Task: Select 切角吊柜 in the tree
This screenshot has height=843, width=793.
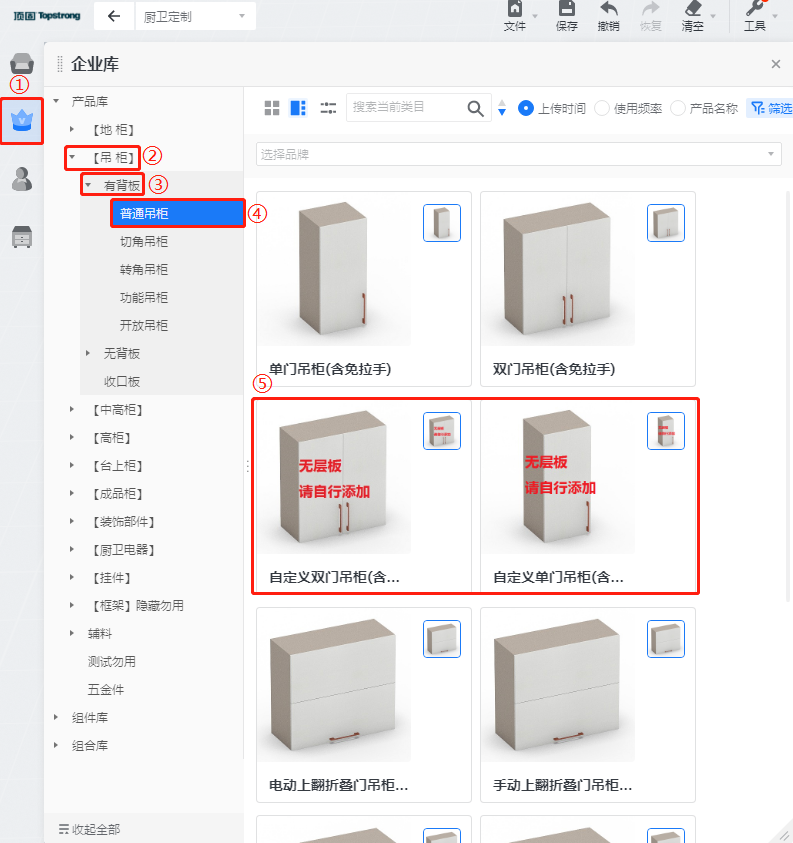Action: coord(144,241)
